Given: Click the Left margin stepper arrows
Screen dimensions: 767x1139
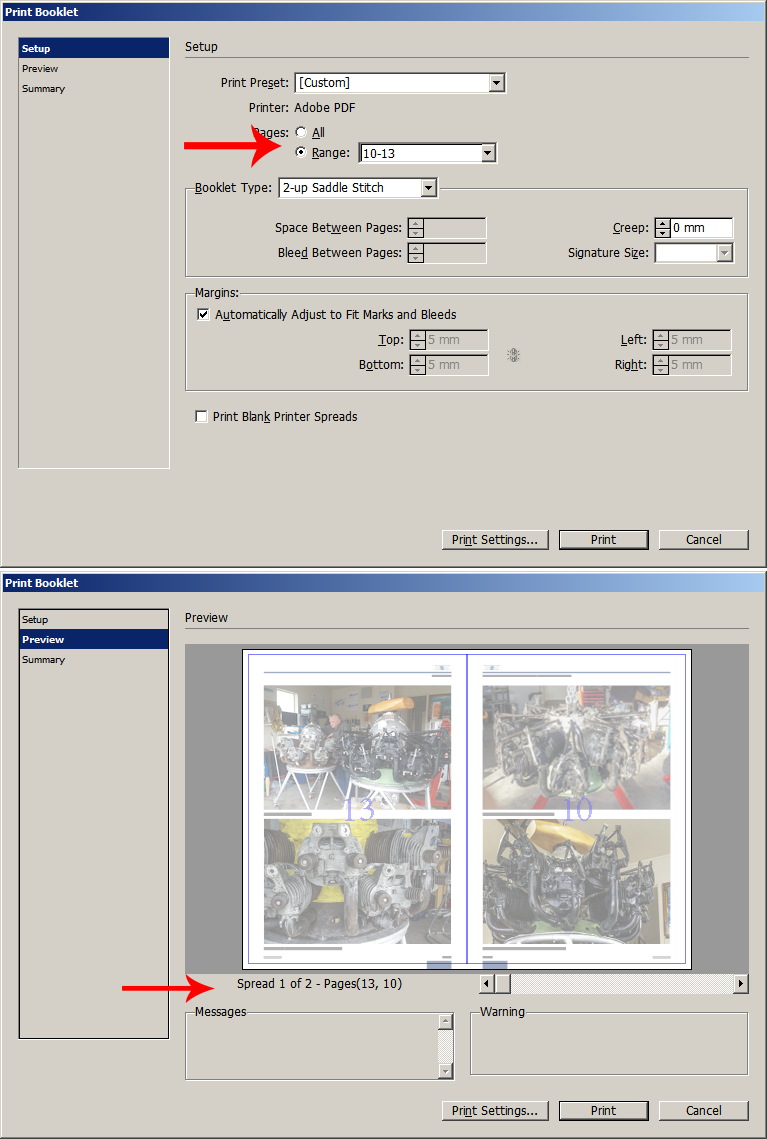Looking at the screenshot, I should (661, 340).
